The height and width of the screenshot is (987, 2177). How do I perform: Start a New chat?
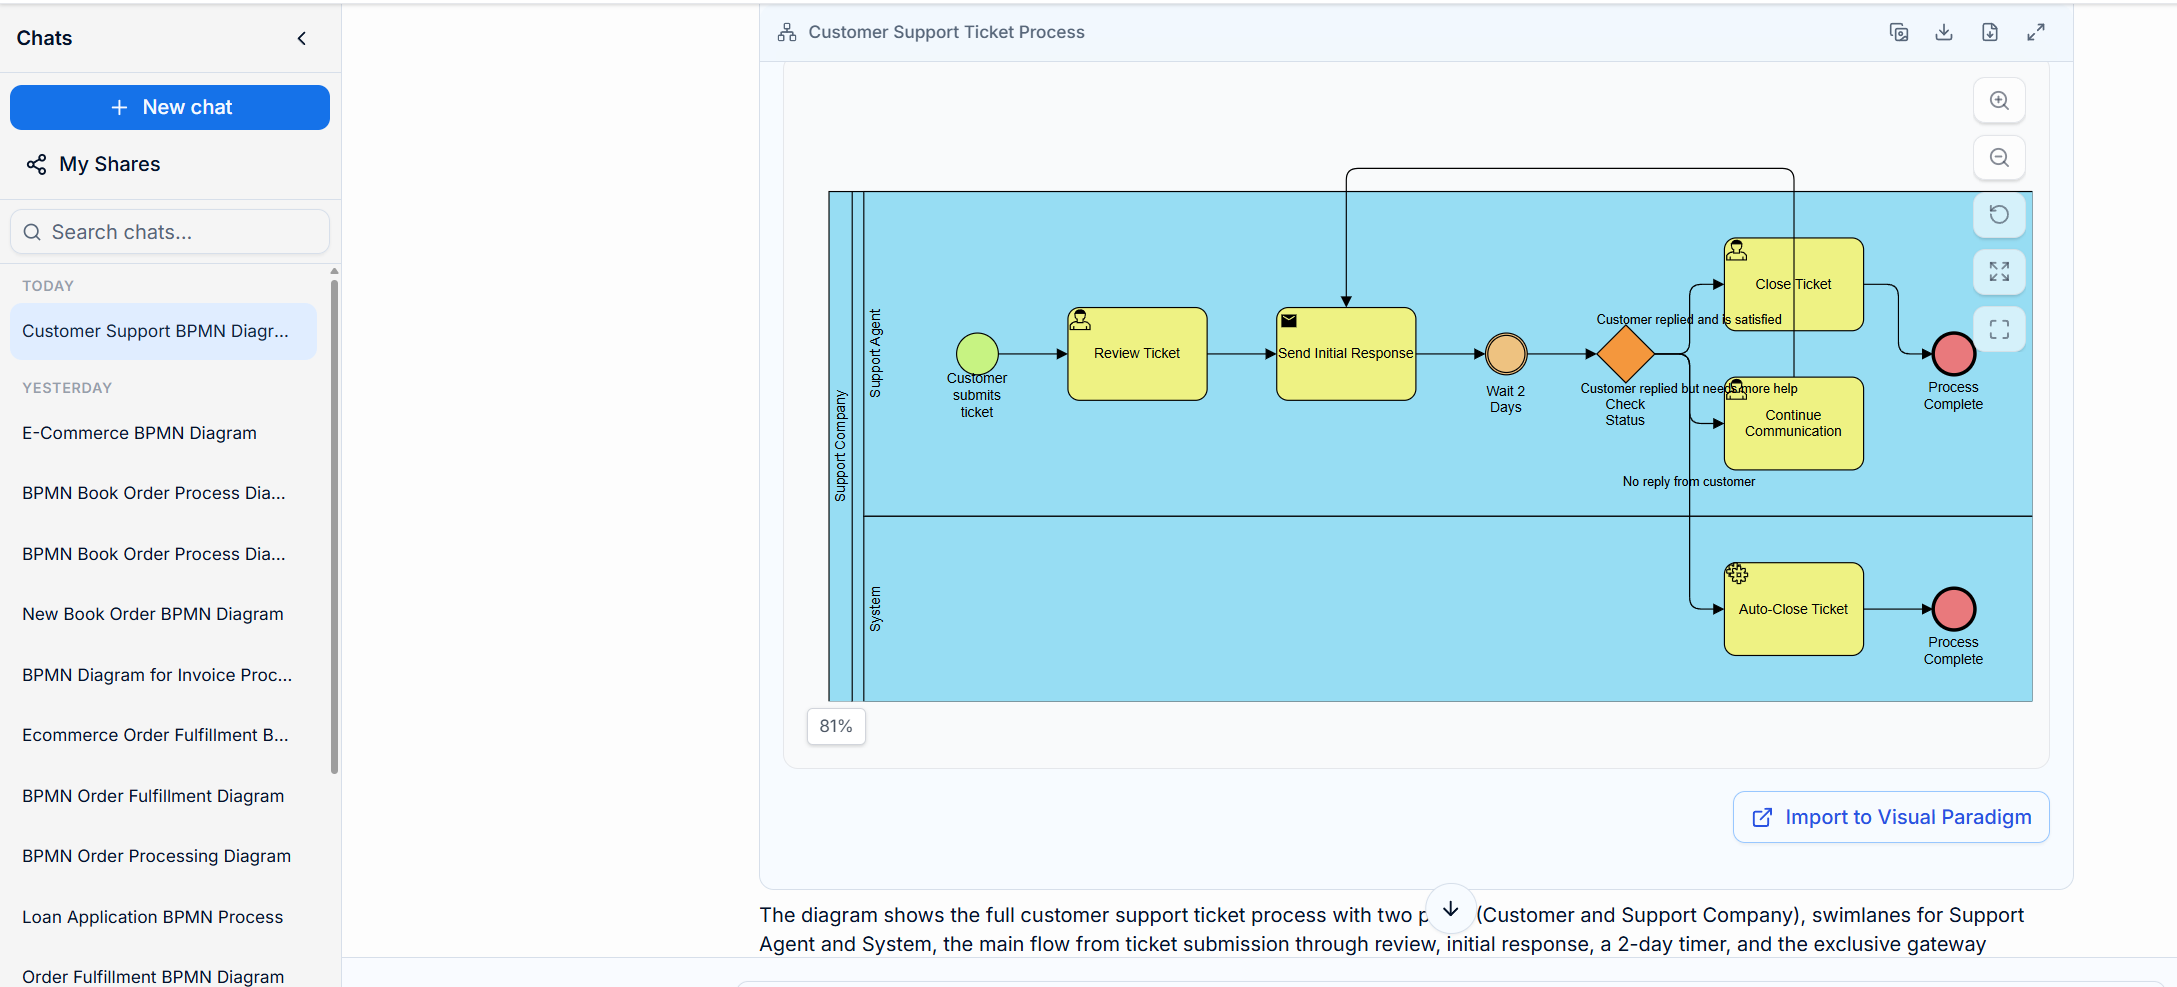point(170,107)
